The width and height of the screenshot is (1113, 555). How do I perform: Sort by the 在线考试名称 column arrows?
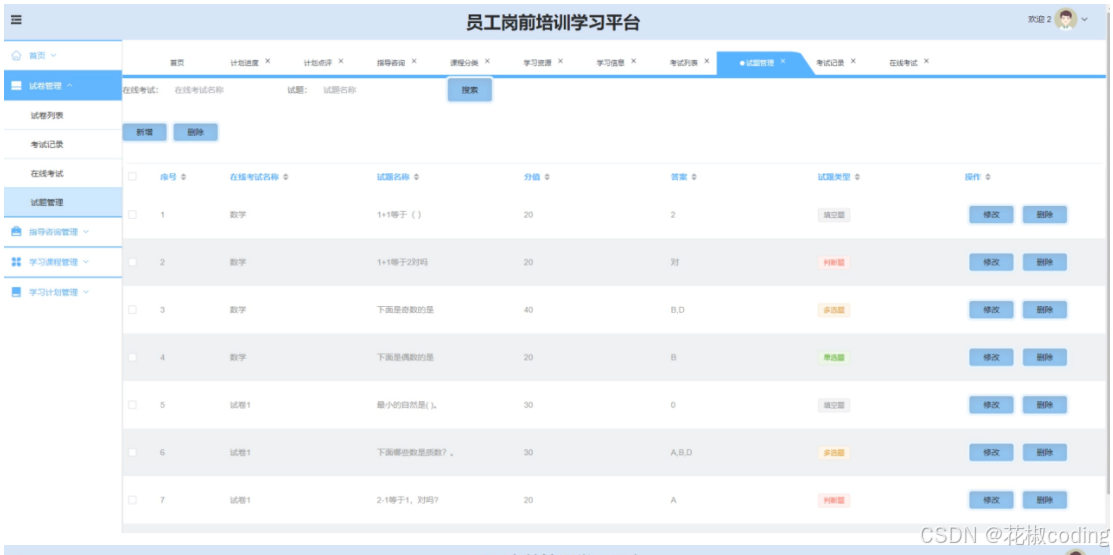285,177
